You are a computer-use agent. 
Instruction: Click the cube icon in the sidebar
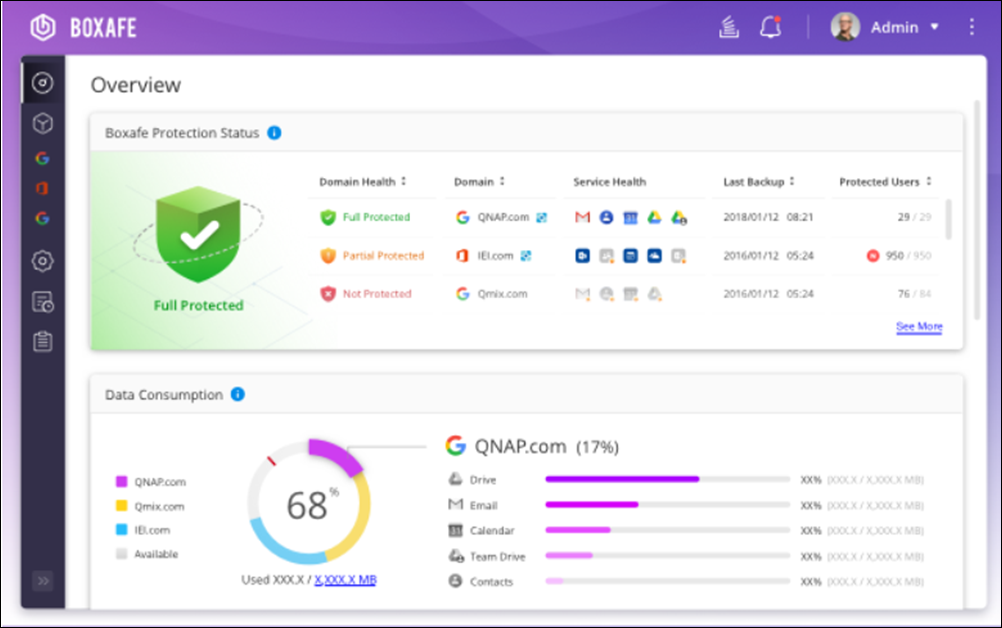[43, 124]
